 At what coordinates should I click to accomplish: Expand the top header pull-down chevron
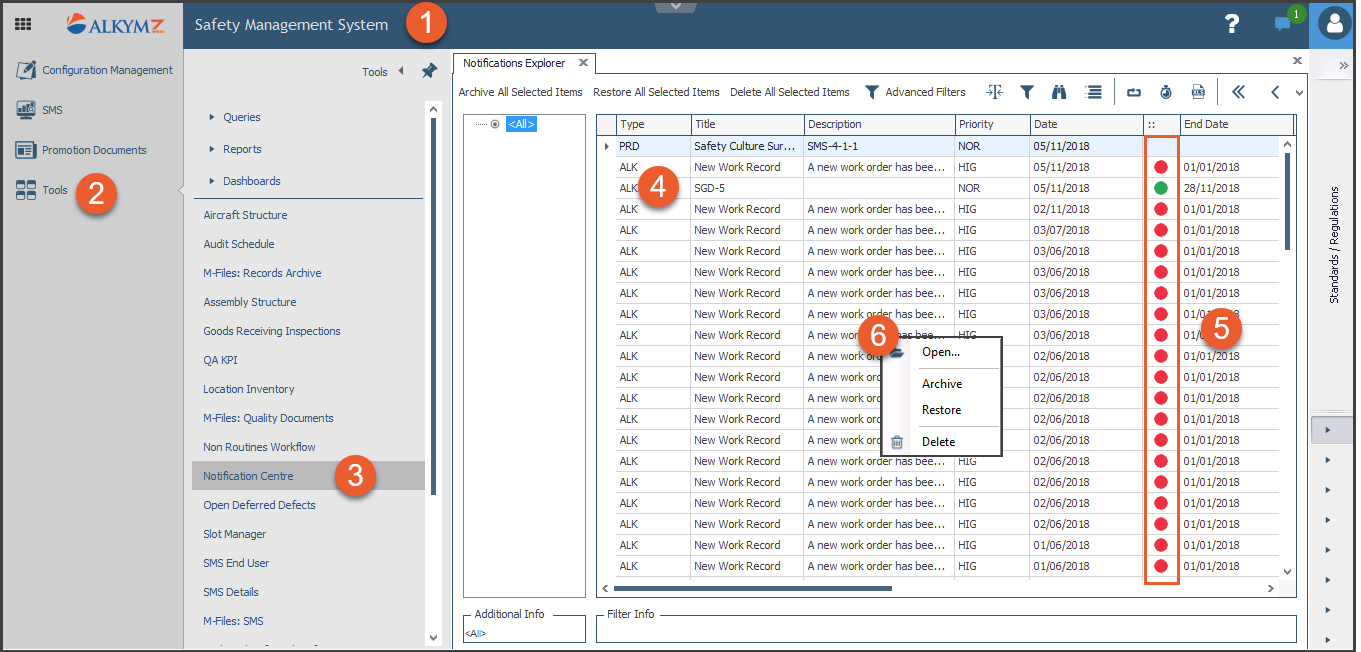[x=676, y=6]
